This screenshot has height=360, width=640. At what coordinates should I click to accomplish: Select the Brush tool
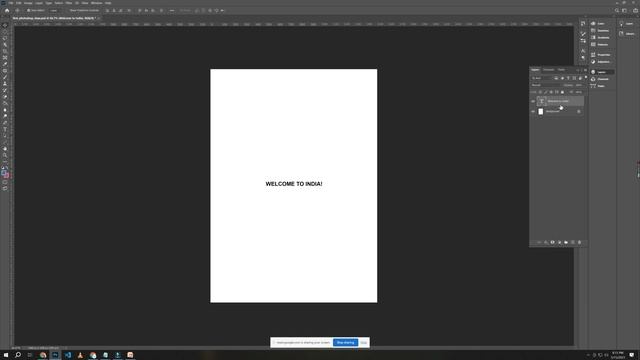(5, 77)
